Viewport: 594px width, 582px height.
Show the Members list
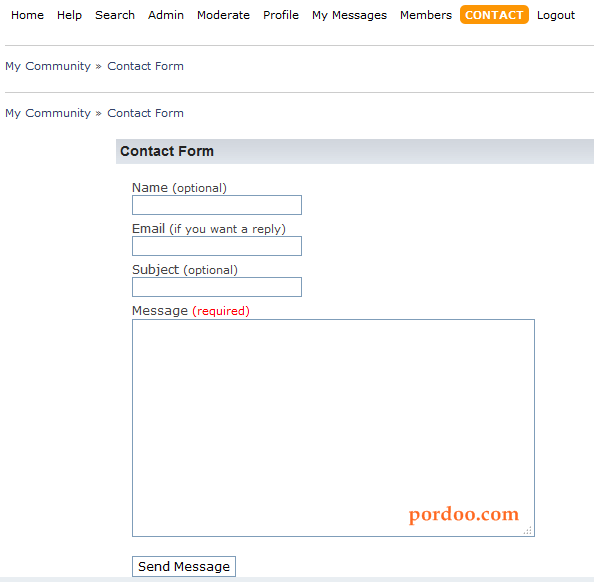coord(426,15)
